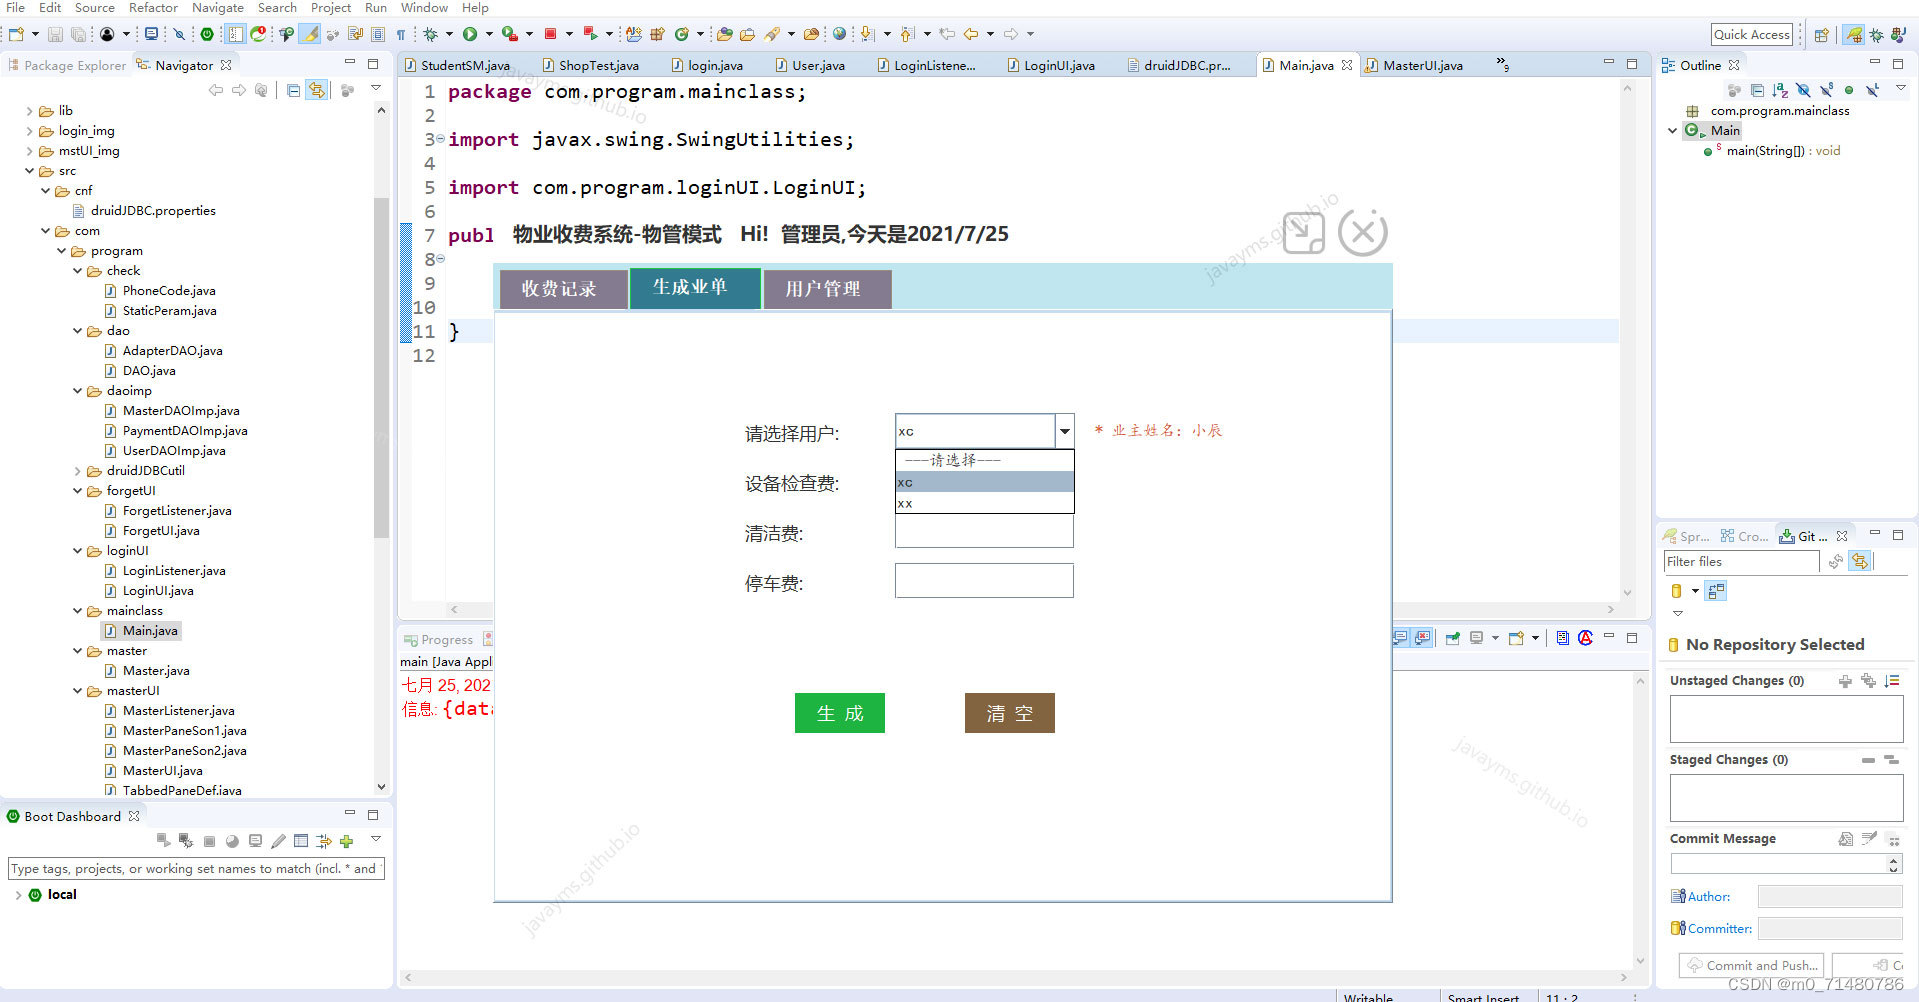Click Back navigation arrow in main toolbar

971,34
